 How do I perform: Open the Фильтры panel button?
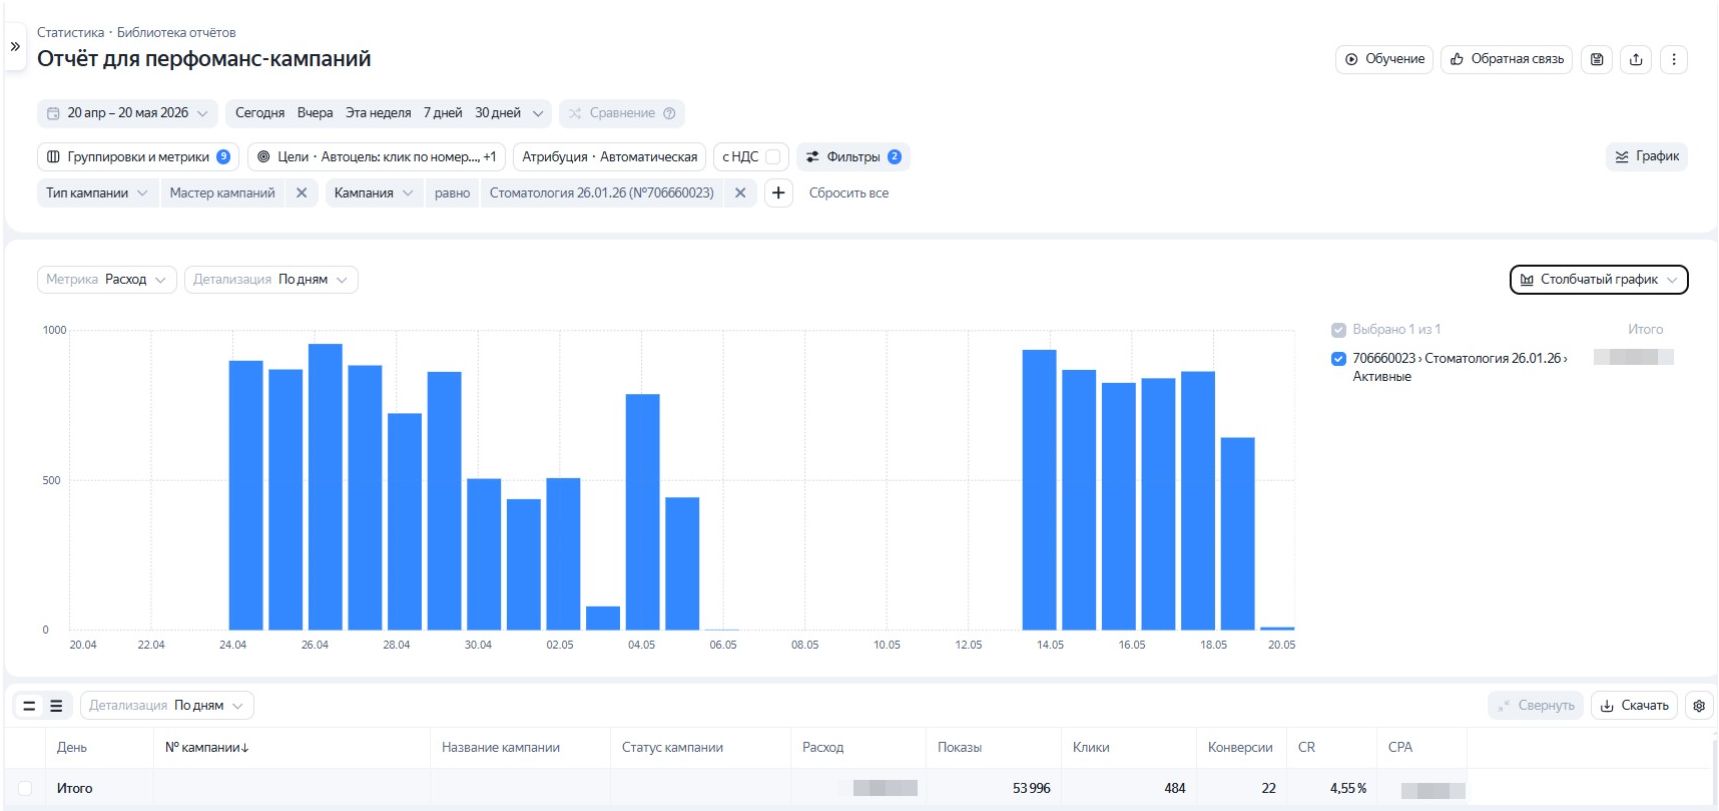pyautogui.click(x=853, y=157)
